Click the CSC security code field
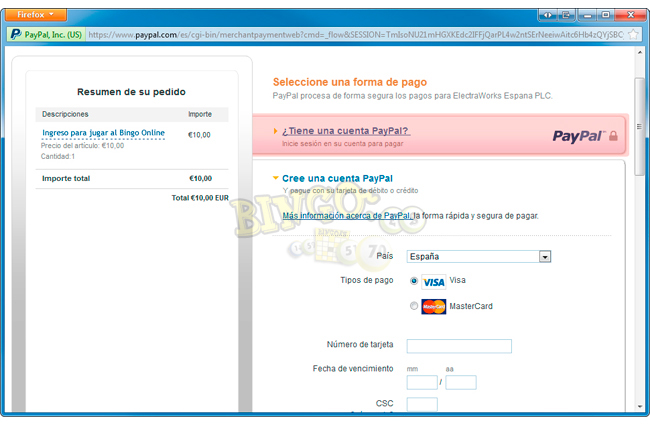Viewport: 650px width, 424px height. 422,404
